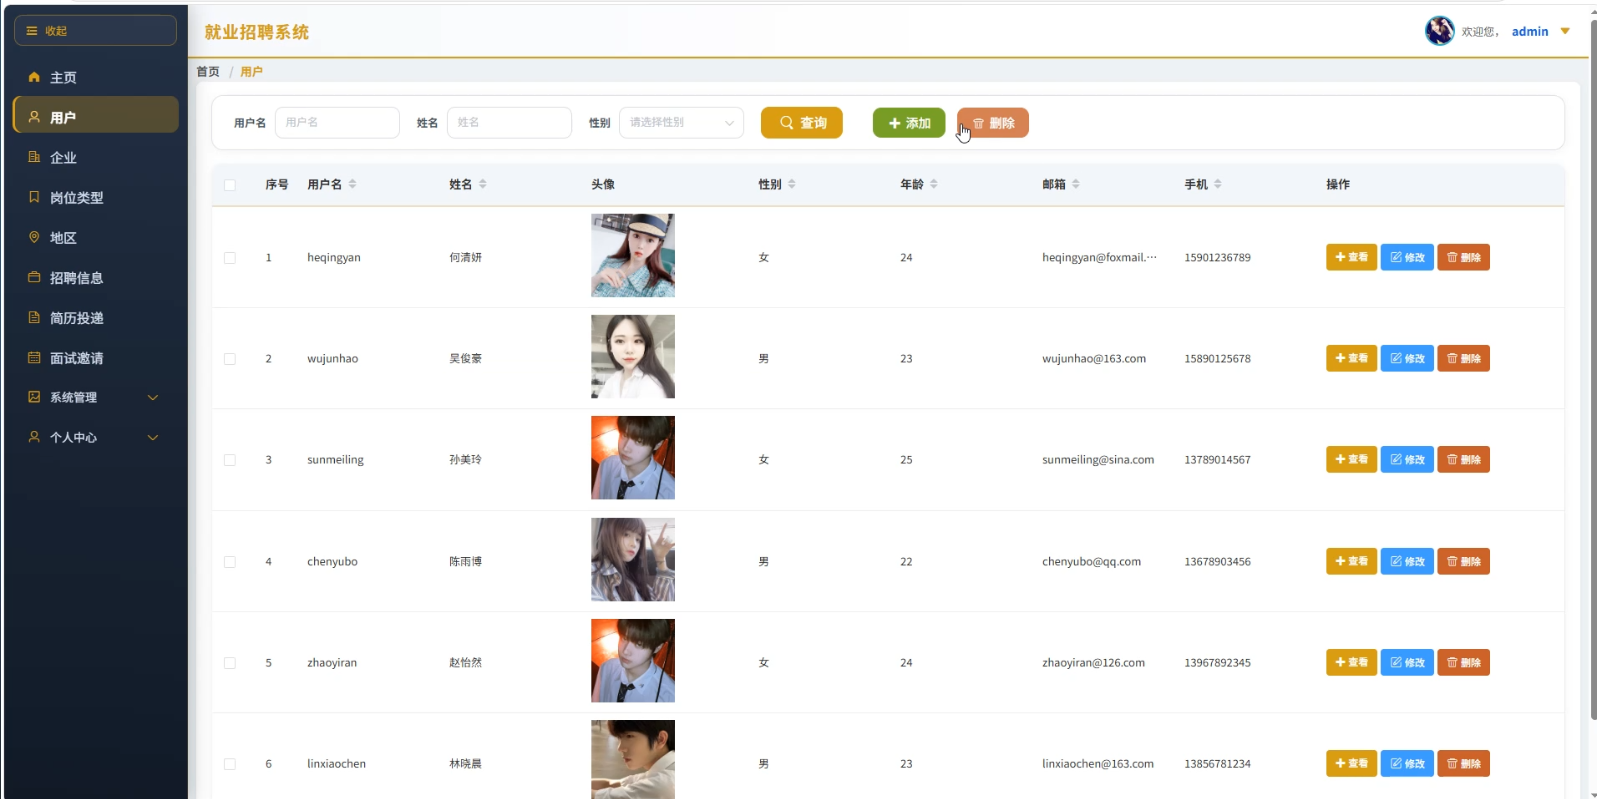Expand the 个人中心 submenu

[153, 437]
